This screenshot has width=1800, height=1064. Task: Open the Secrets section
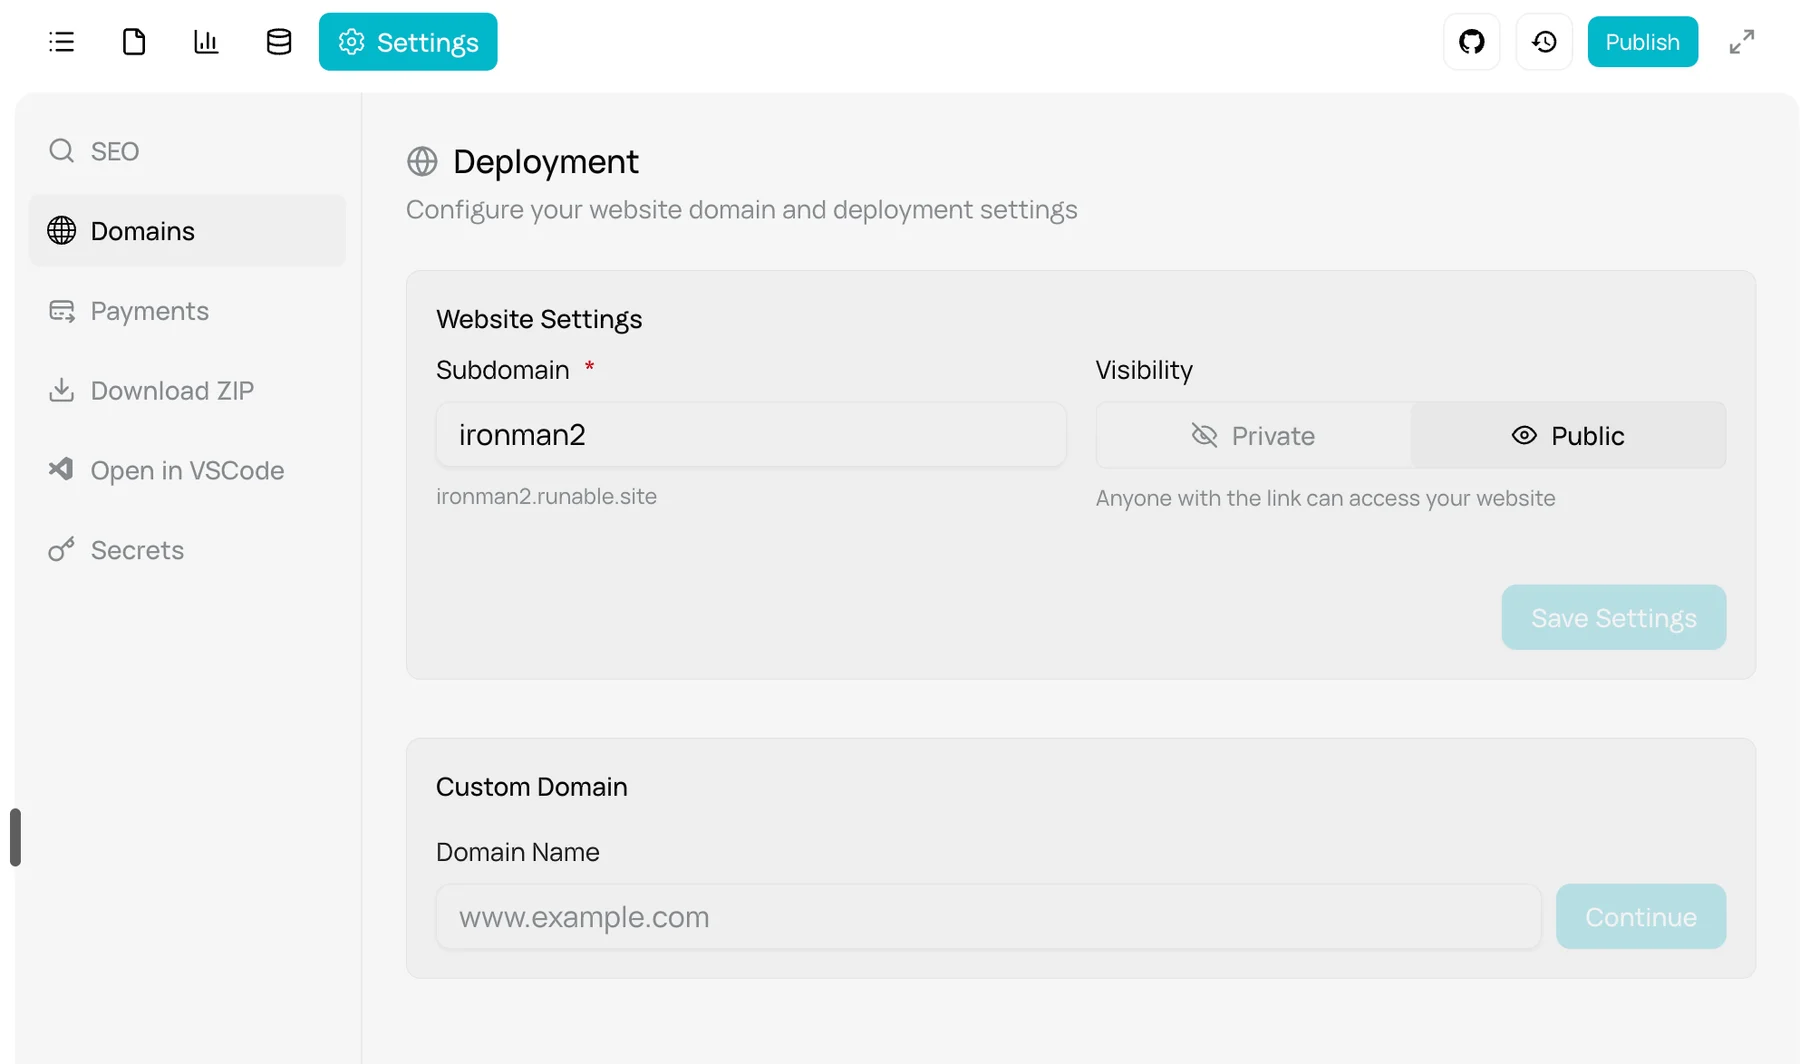point(137,550)
